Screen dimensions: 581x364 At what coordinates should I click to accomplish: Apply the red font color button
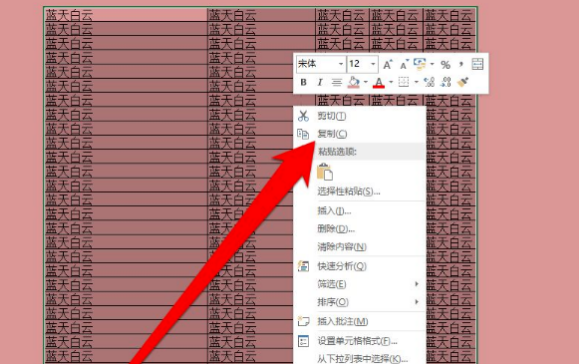[379, 82]
